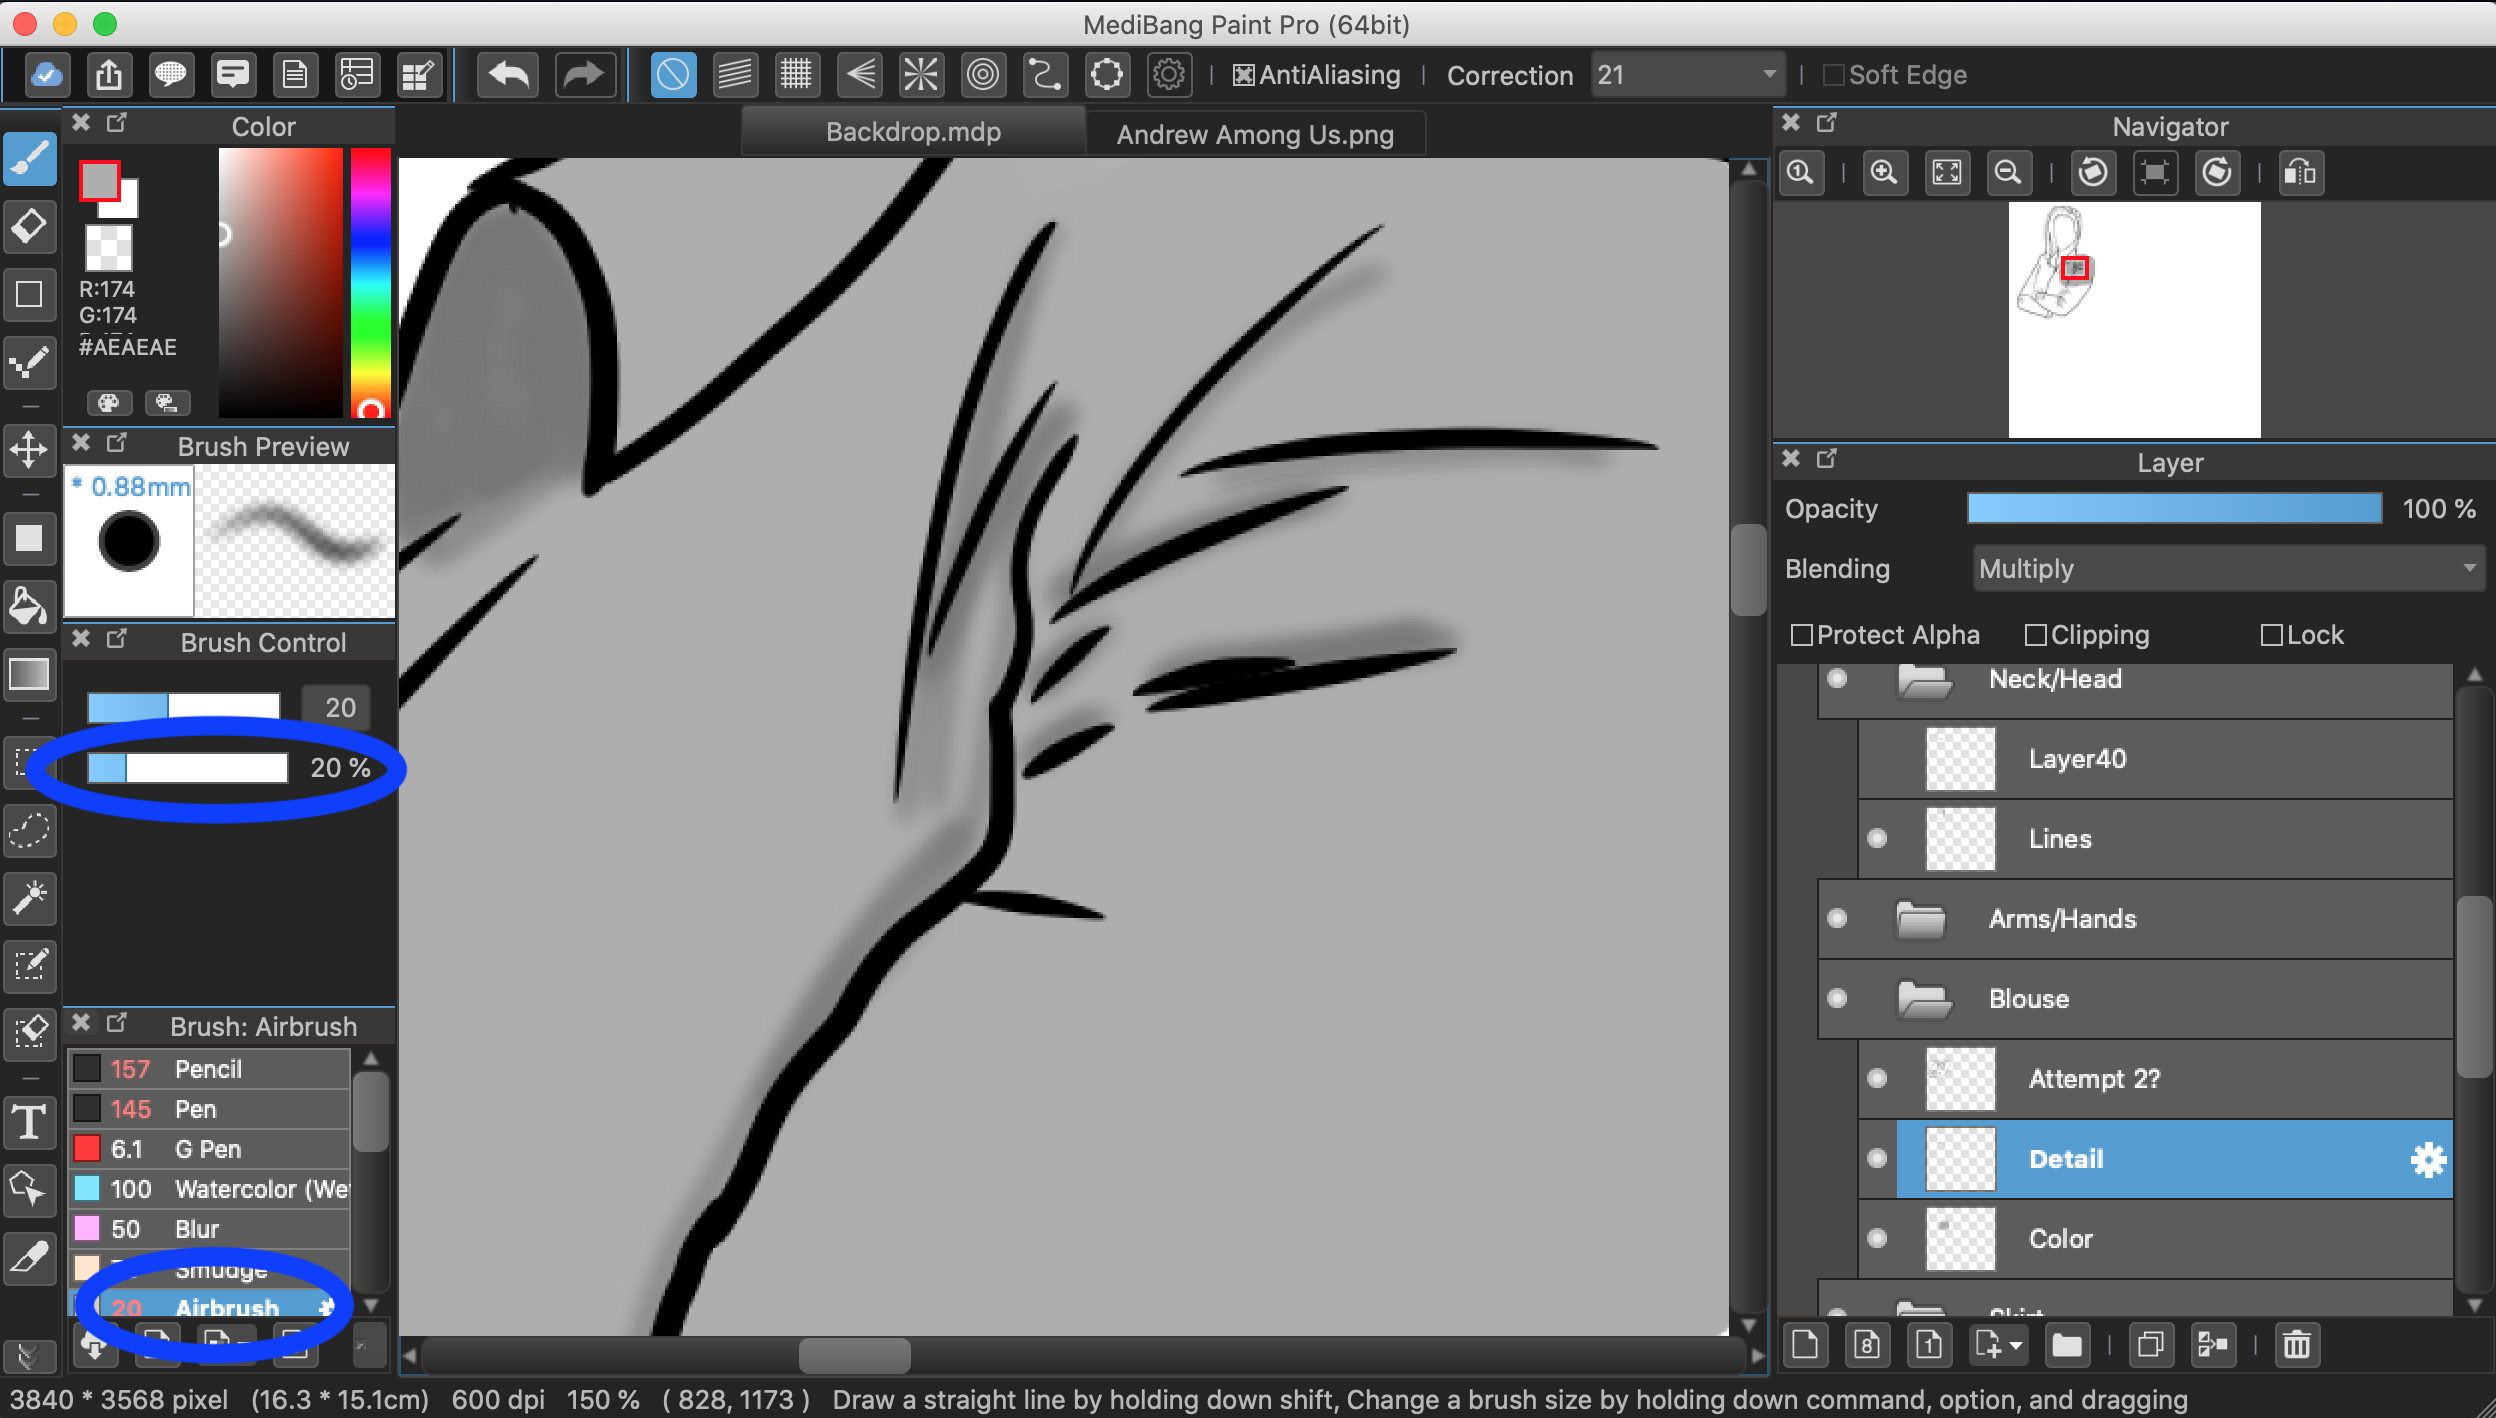Open the Blending mode dropdown
This screenshot has width=2496, height=1418.
pos(2228,568)
